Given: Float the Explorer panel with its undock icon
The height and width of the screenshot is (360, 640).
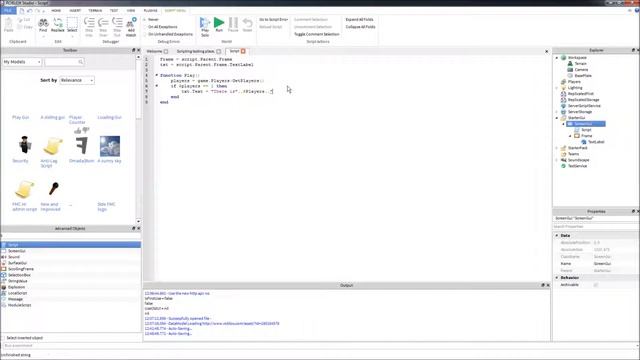Looking at the screenshot, I should tap(633, 50).
